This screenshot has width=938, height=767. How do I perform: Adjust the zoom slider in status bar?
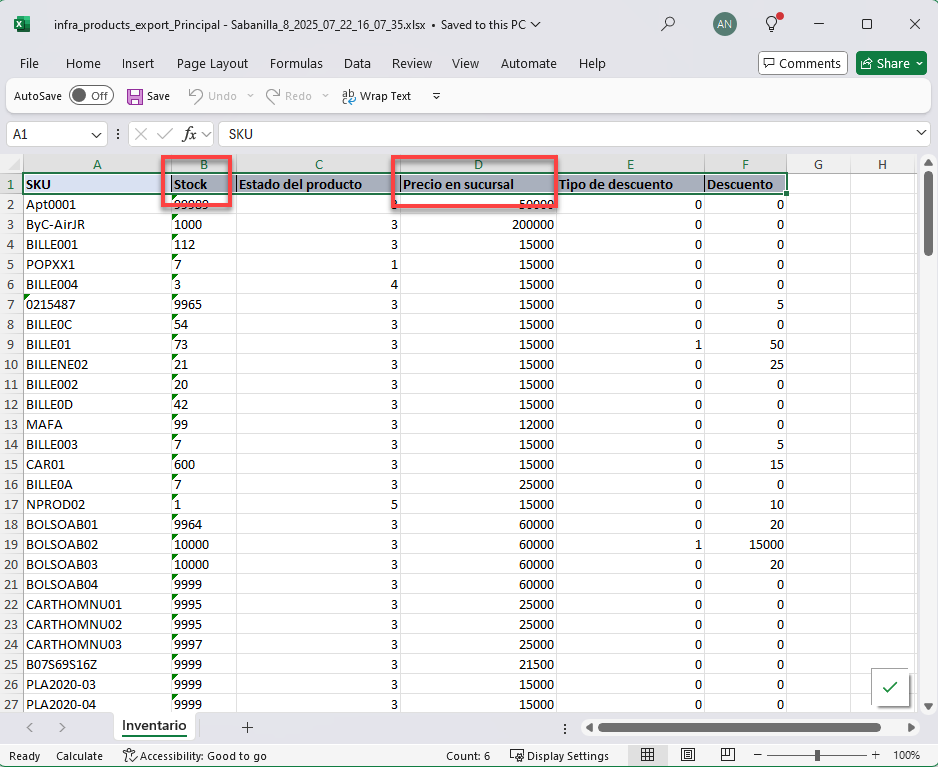coord(818,755)
